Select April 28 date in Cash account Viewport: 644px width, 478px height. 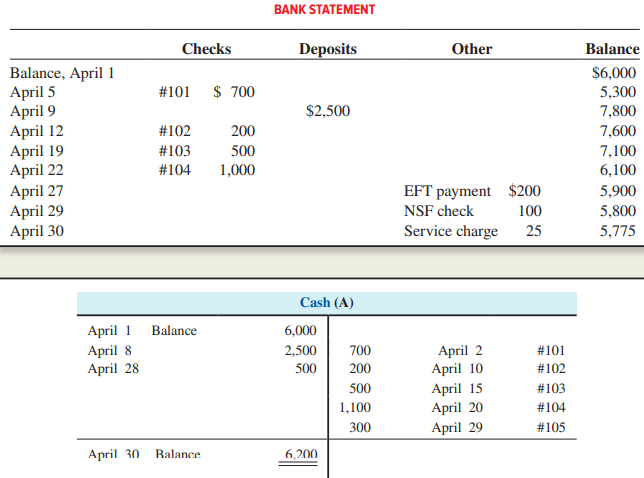coord(113,369)
